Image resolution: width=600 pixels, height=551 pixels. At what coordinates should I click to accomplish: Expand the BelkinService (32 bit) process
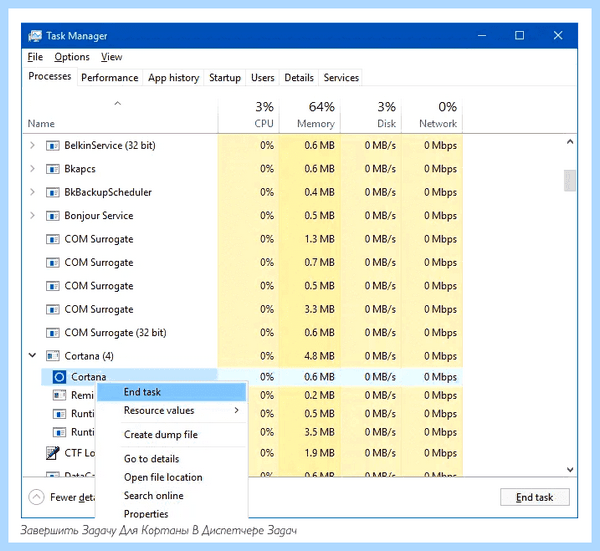(33, 145)
